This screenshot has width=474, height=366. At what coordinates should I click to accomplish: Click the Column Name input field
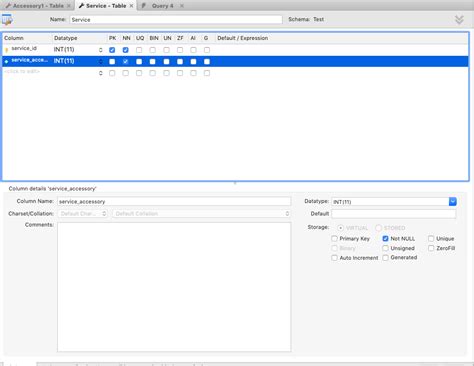tap(174, 201)
